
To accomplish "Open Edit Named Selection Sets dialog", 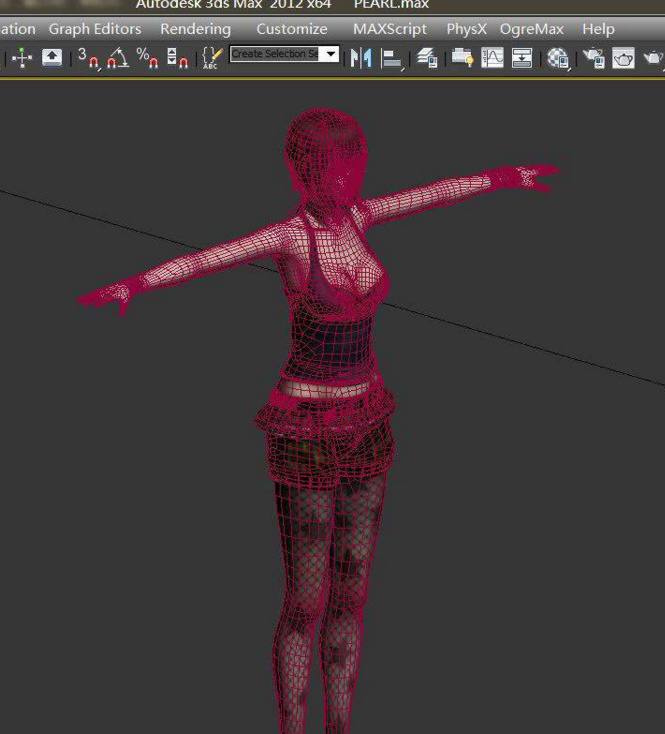I will (211, 58).
